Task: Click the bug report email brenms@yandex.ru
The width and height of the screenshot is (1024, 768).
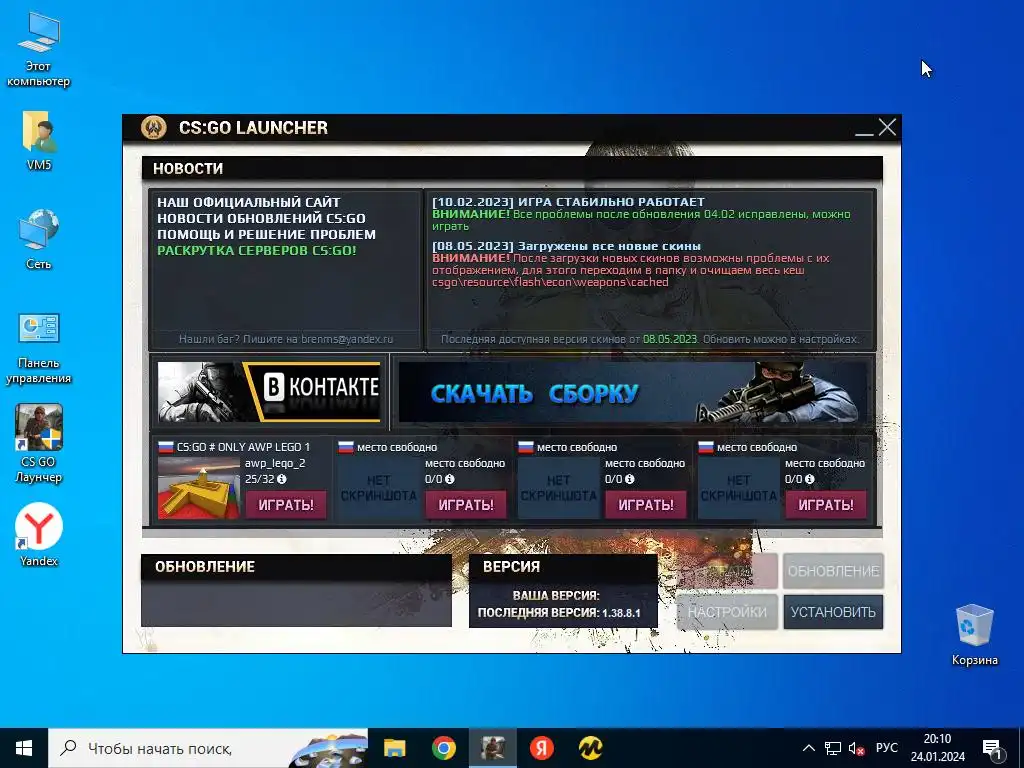Action: pos(347,339)
